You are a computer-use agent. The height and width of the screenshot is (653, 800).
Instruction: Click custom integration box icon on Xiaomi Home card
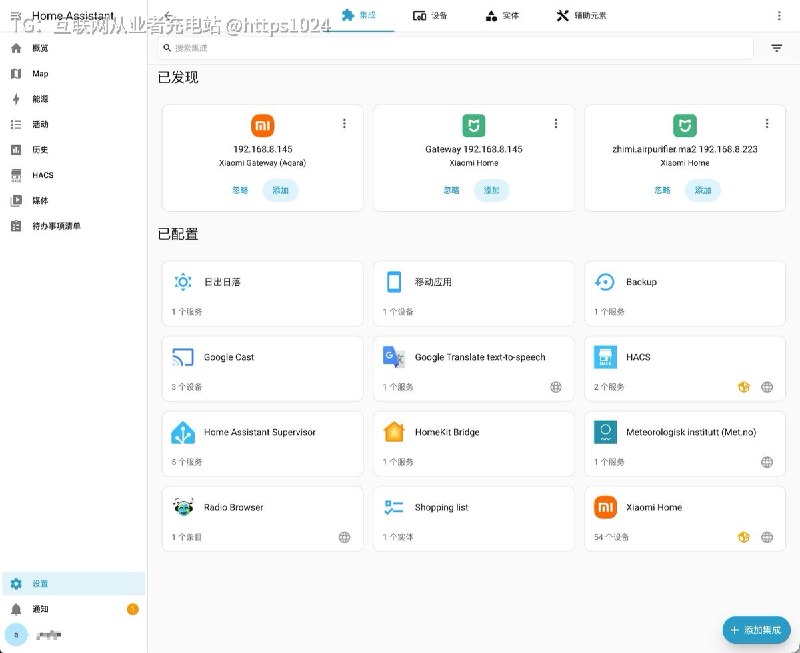pos(744,537)
